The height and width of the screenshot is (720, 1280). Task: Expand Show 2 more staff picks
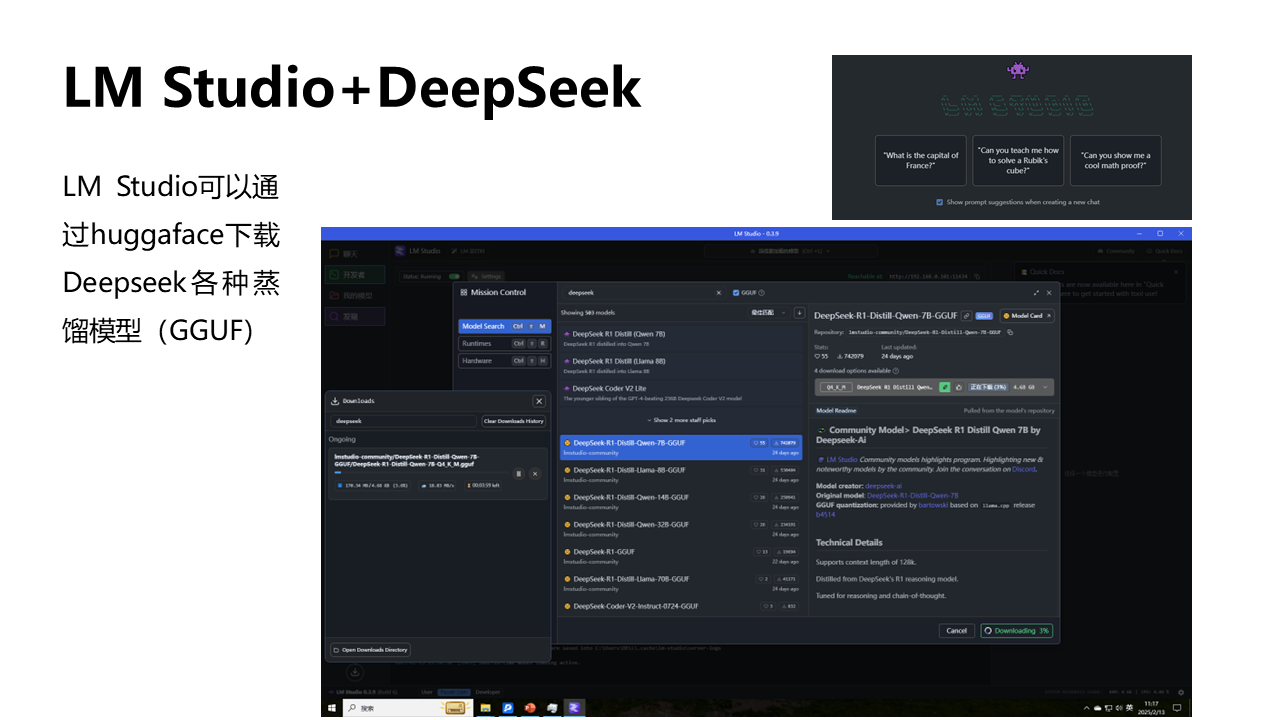(x=682, y=420)
